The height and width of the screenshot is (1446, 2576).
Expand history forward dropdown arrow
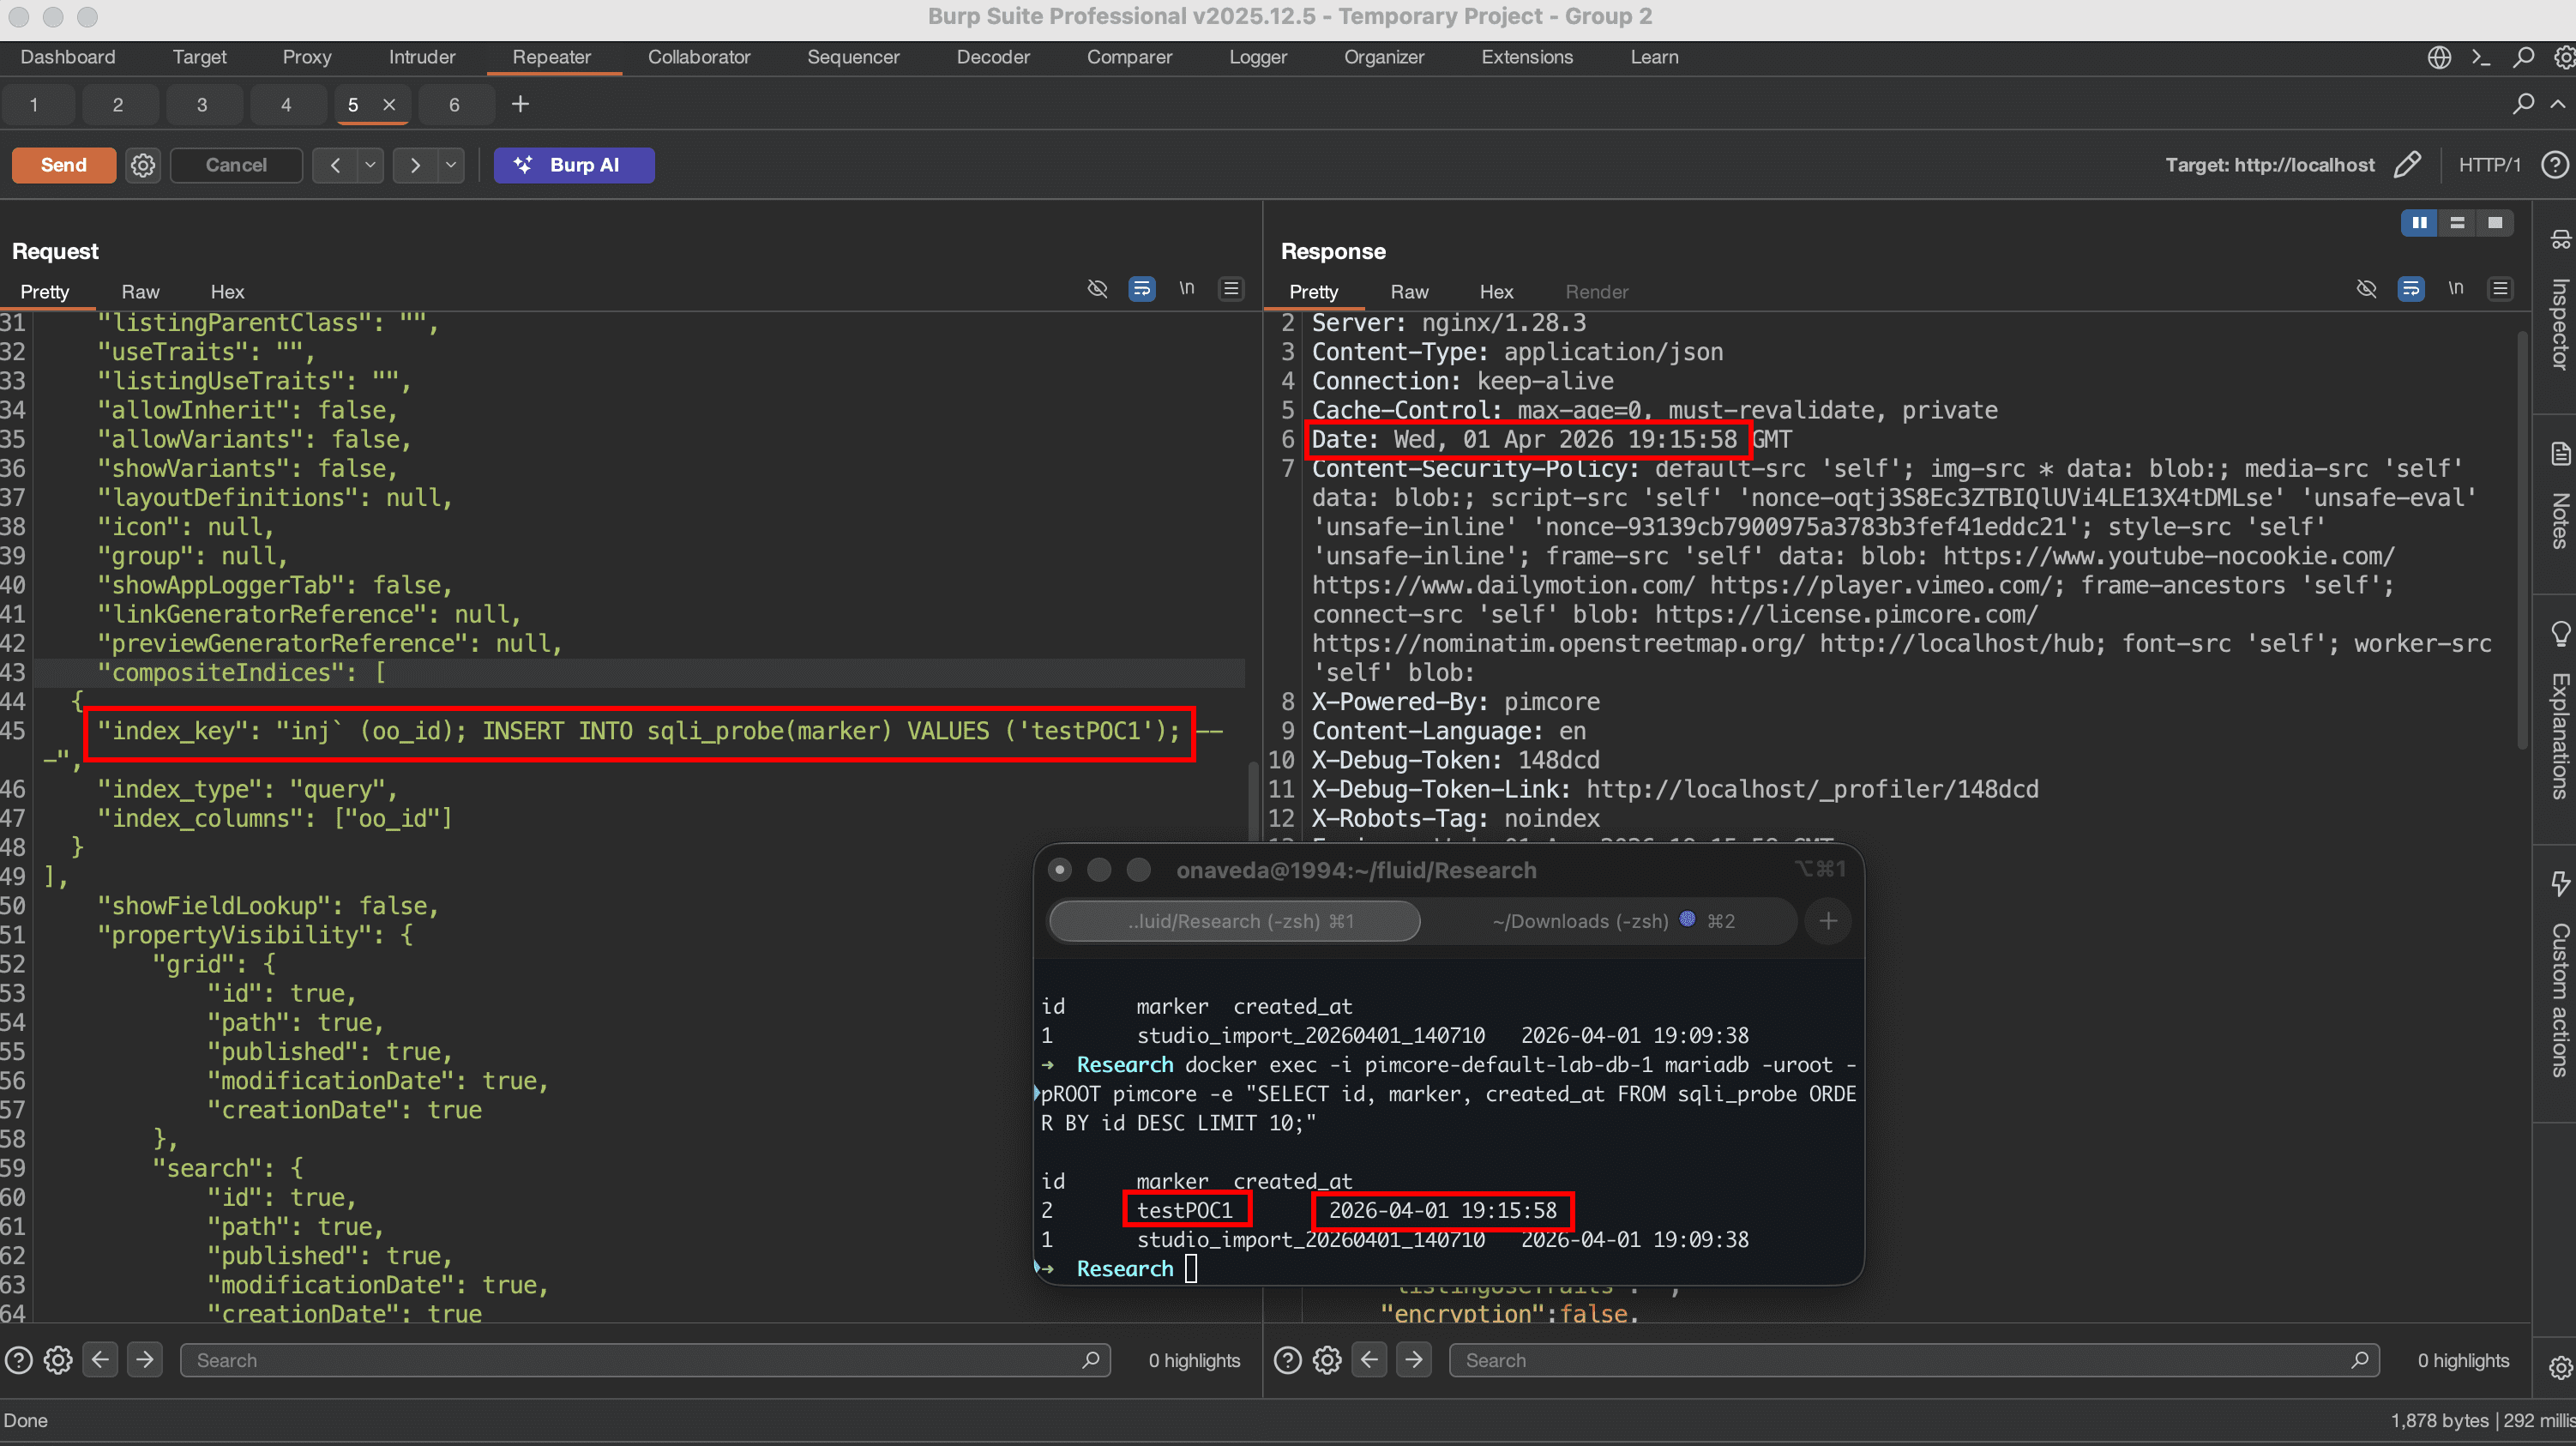click(x=451, y=165)
